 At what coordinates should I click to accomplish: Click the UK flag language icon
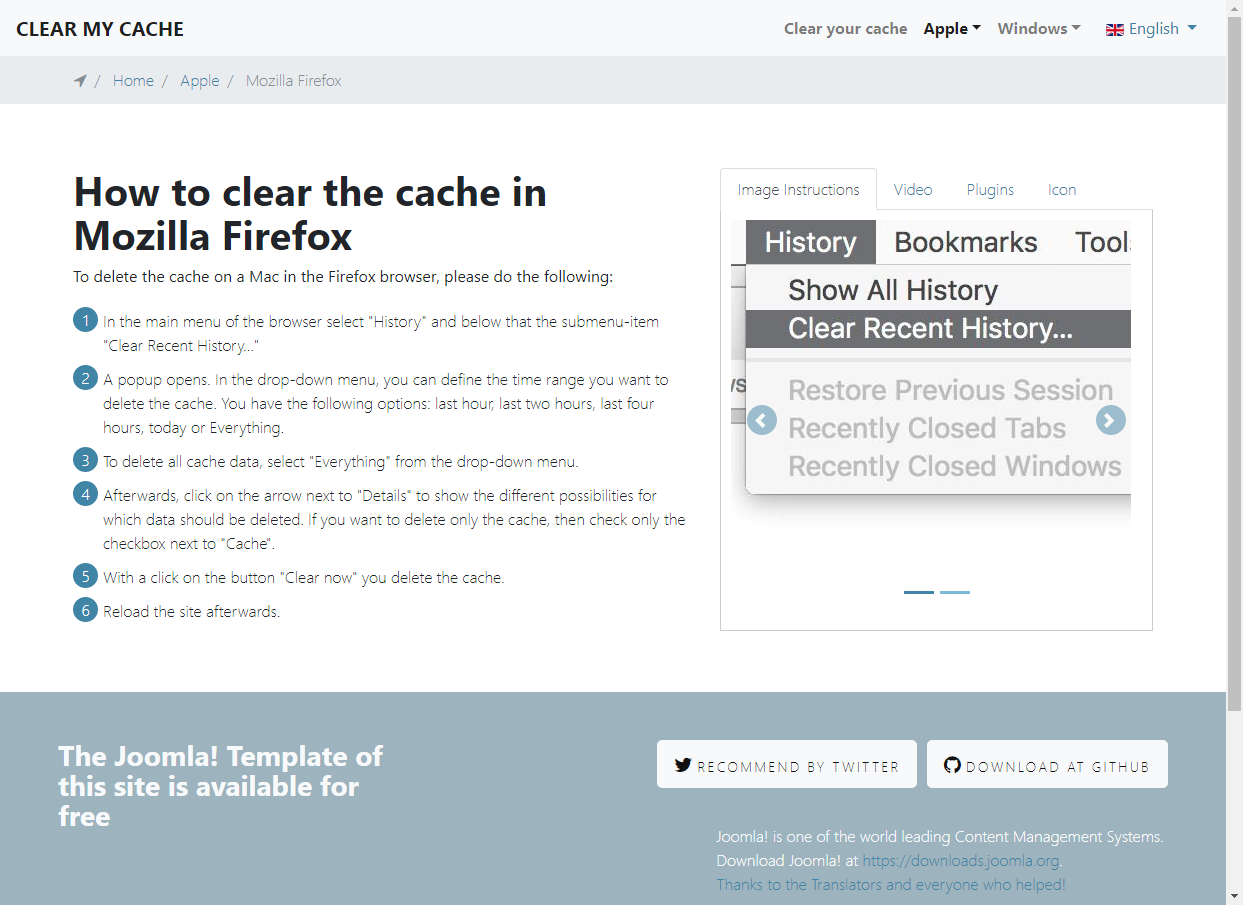1115,30
